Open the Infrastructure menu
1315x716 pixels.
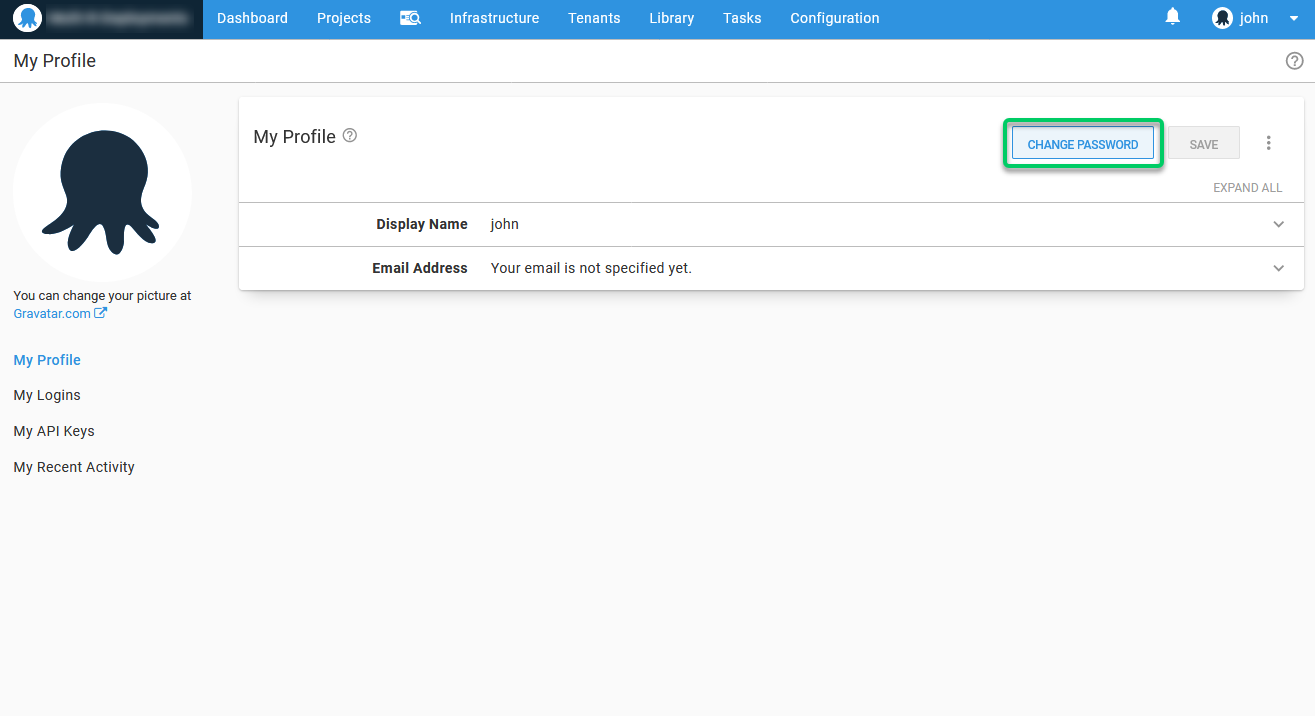point(494,18)
